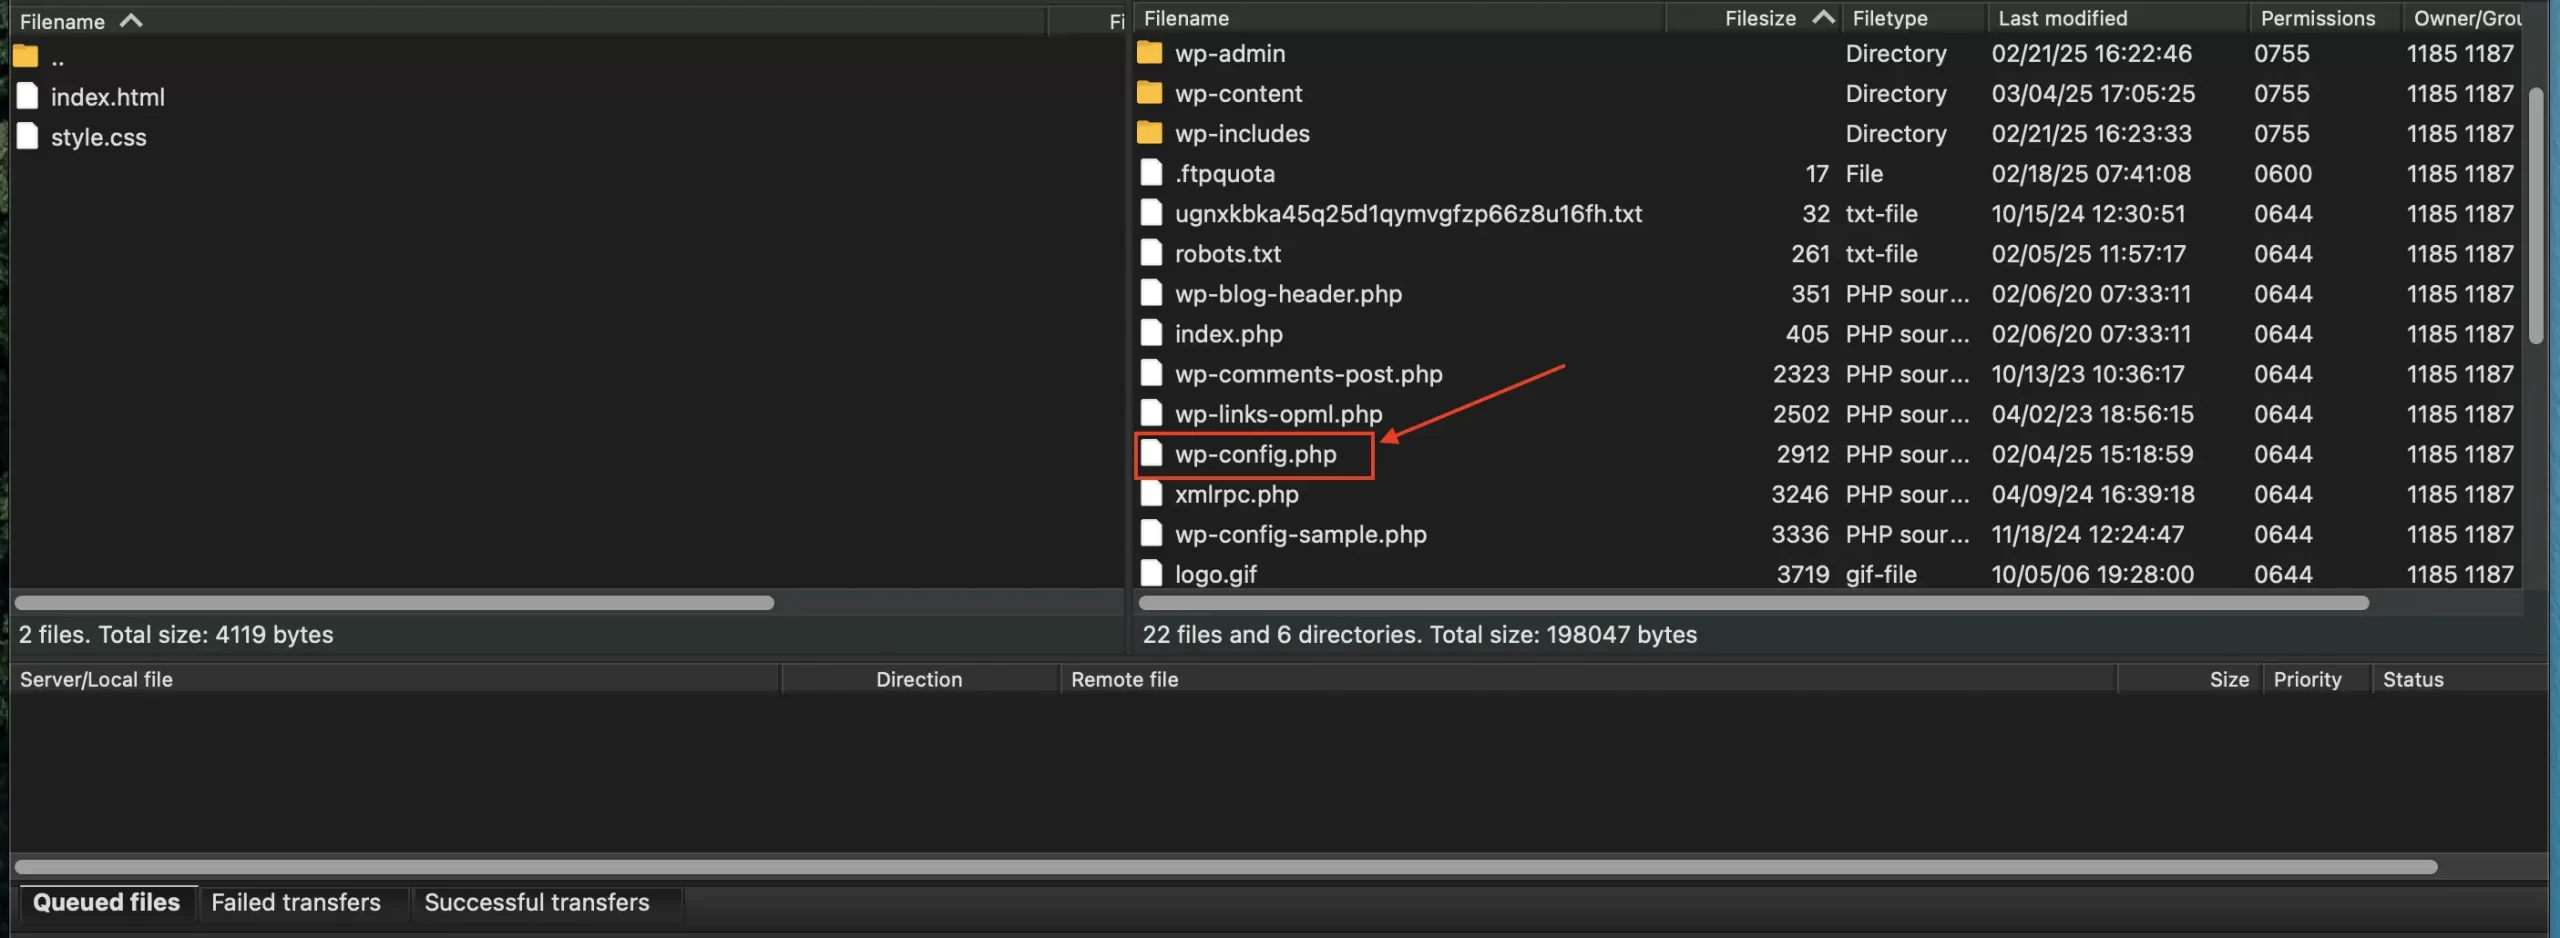Select the style.css file icon

click(26, 136)
